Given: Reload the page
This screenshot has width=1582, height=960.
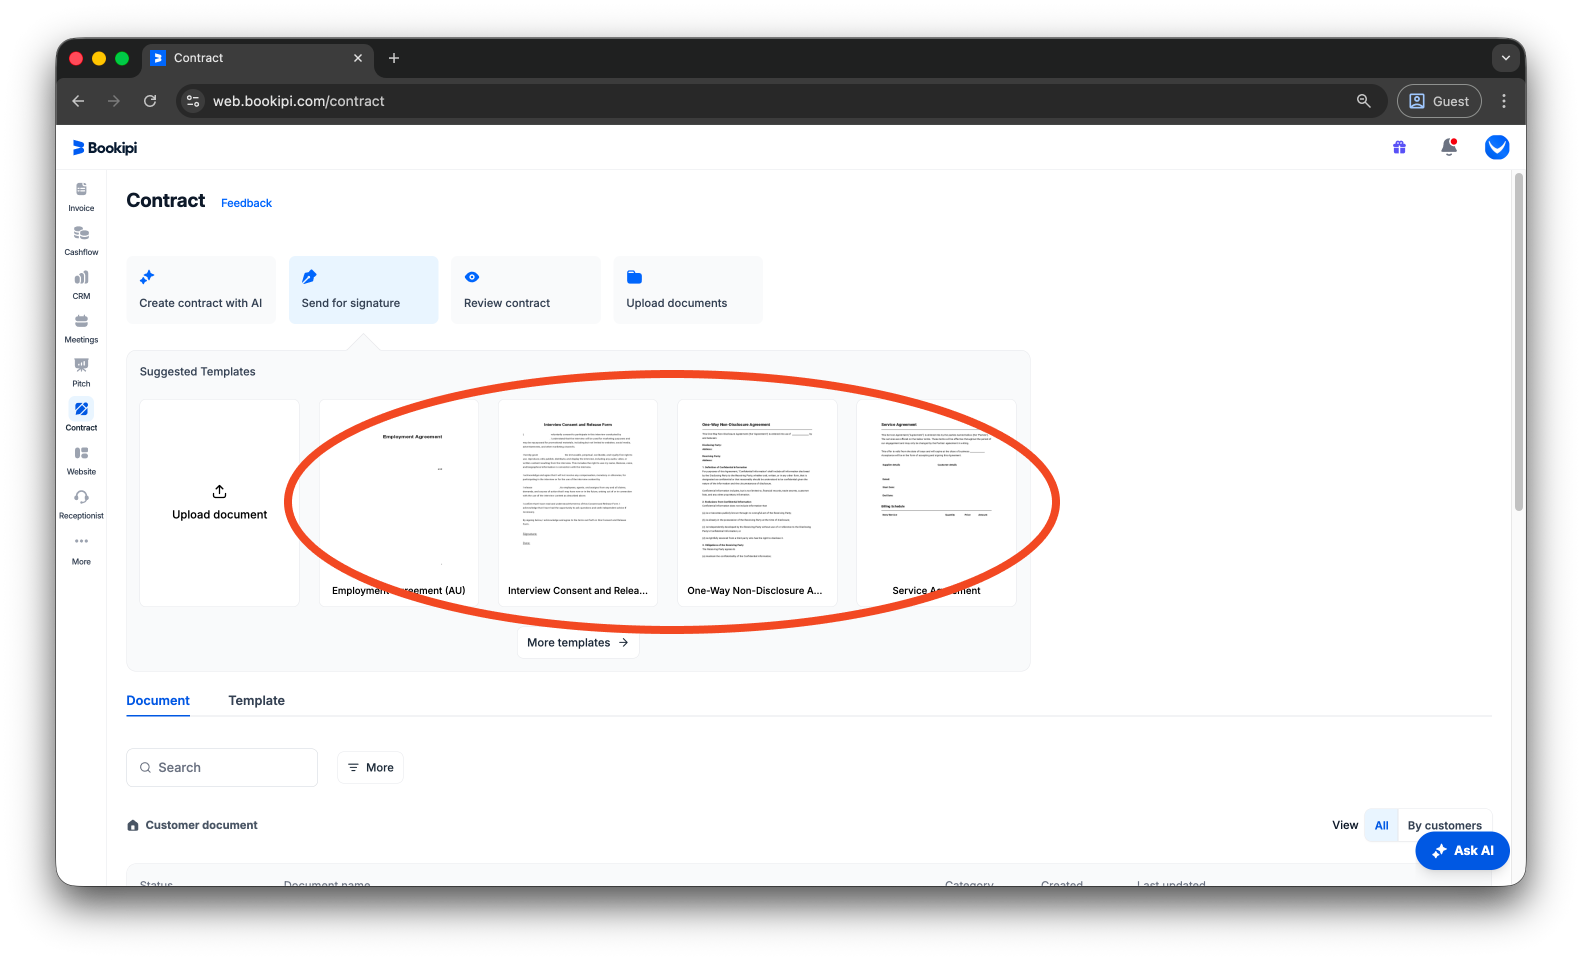Looking at the screenshot, I should coord(150,101).
